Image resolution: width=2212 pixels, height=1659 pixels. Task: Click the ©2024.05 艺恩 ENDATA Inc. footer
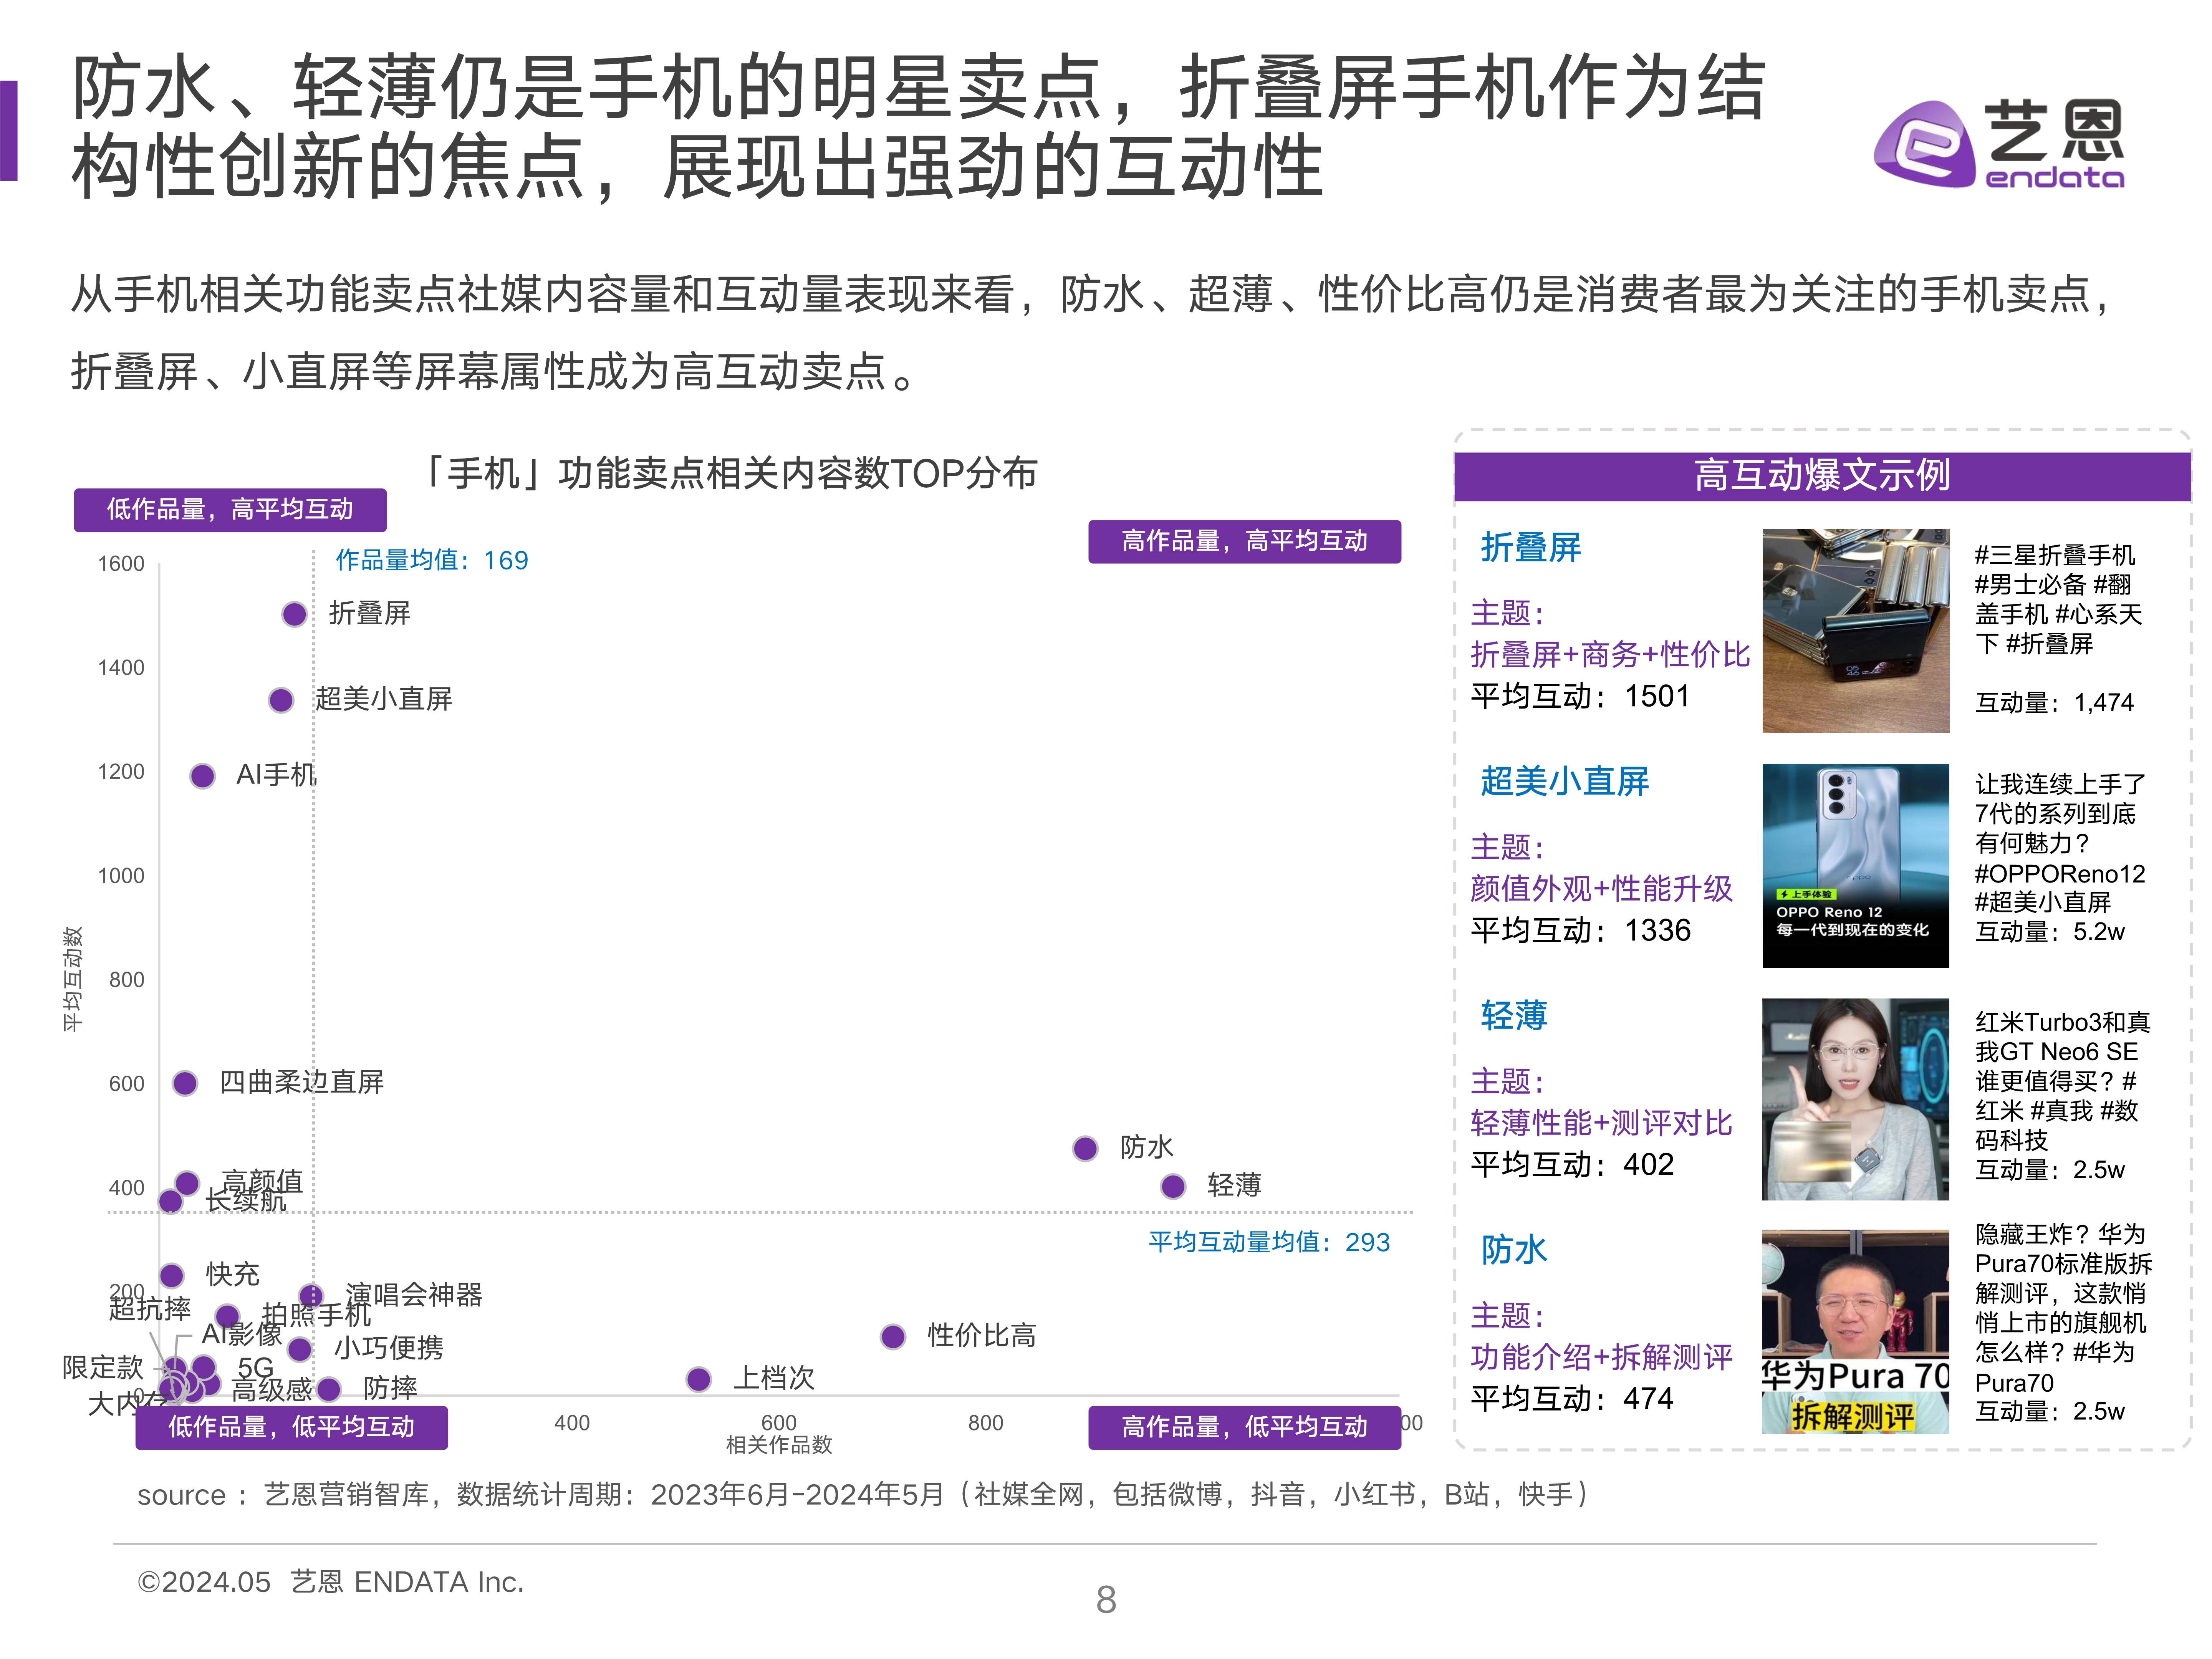pos(331,1582)
